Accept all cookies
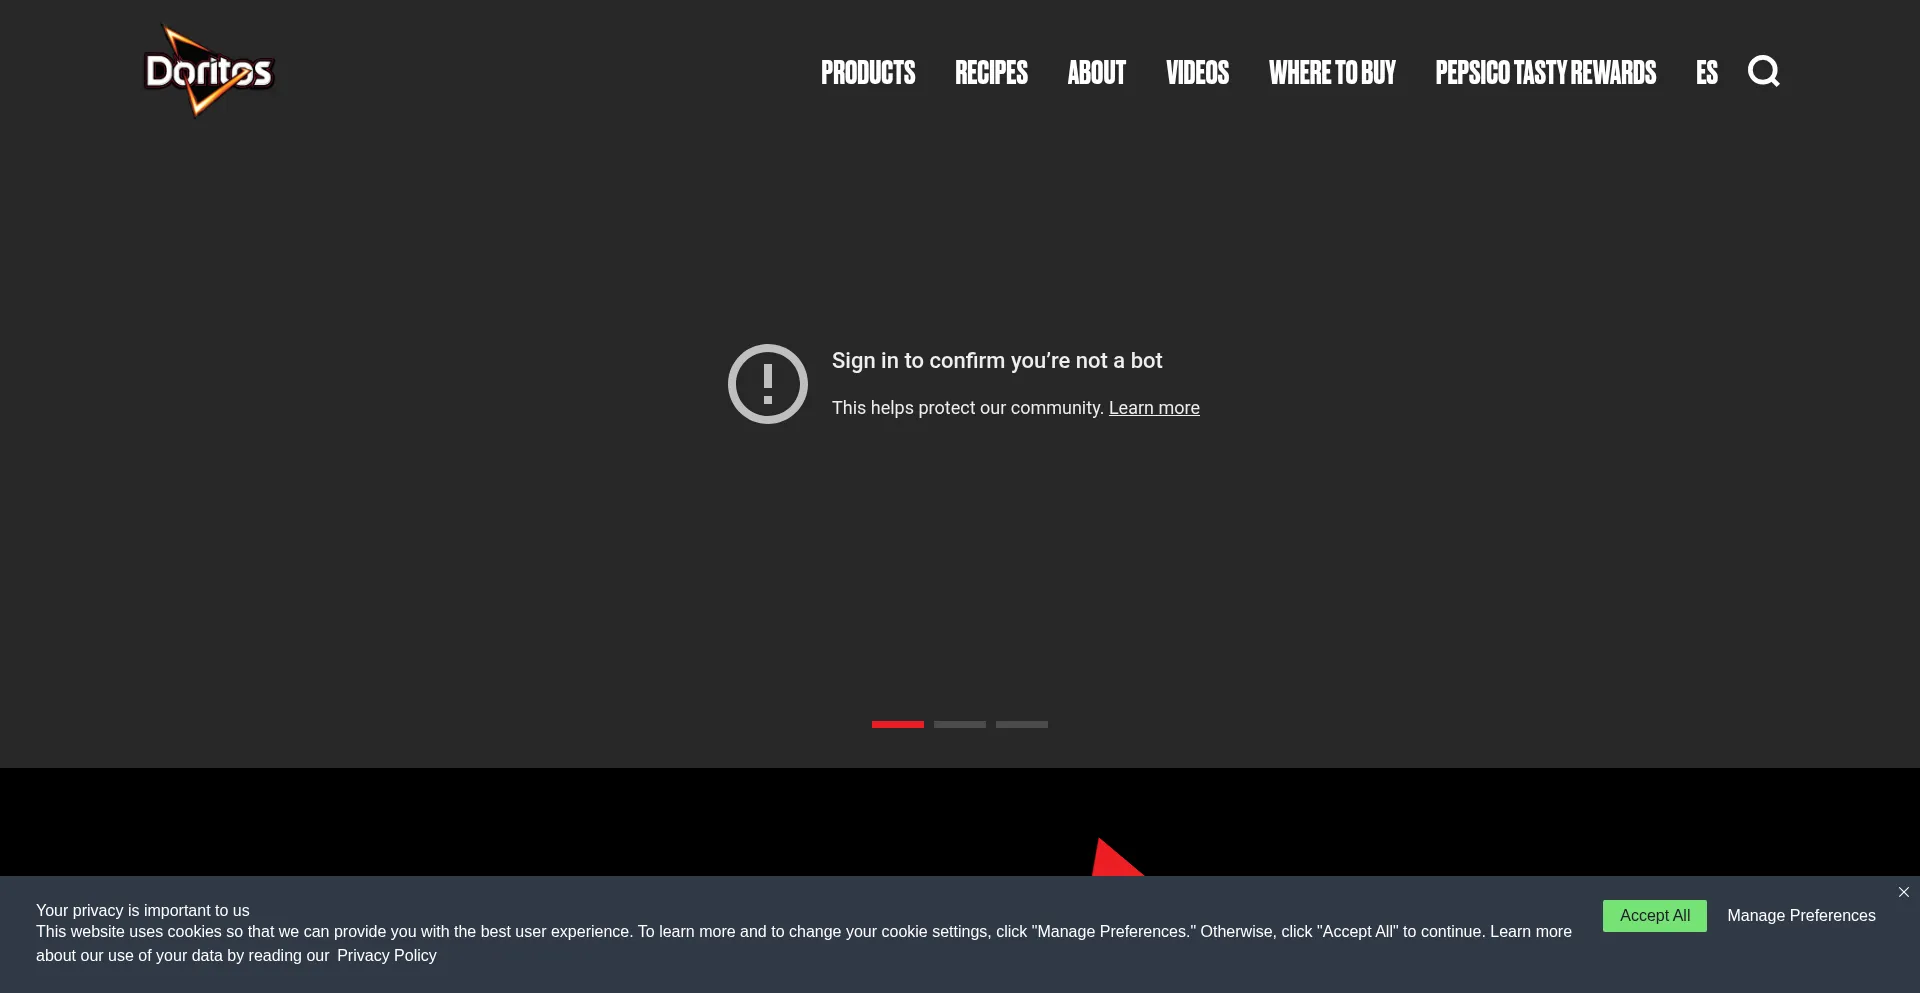The height and width of the screenshot is (993, 1920). [x=1655, y=916]
